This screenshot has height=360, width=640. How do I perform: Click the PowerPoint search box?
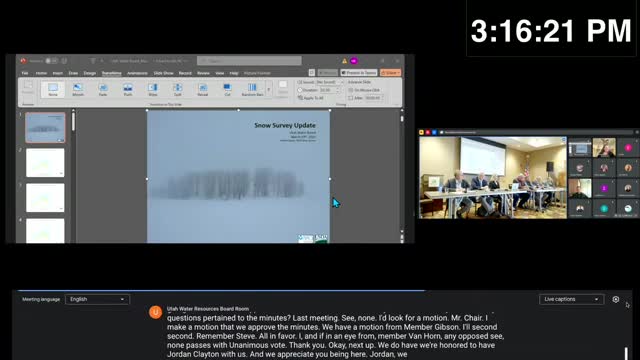click(x=249, y=61)
